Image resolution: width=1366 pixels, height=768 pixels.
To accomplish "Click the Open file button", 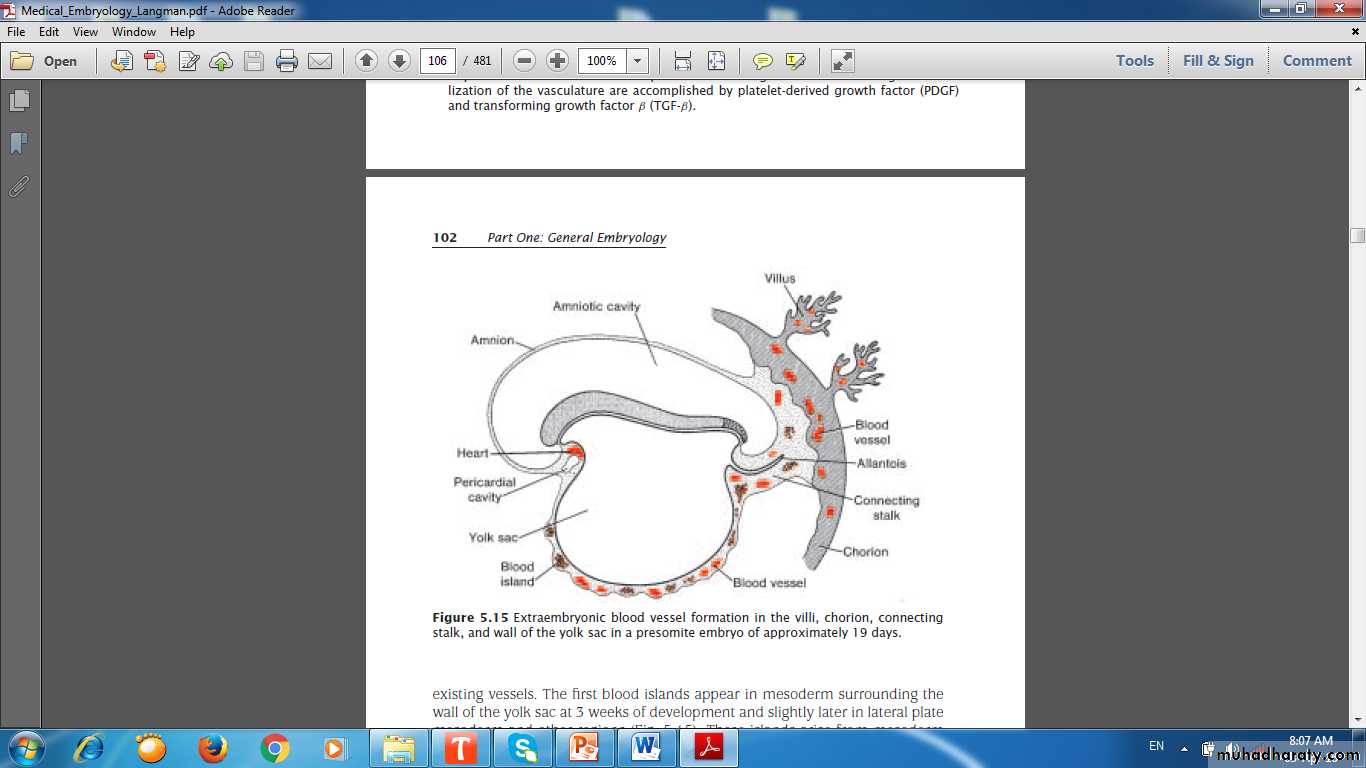I will tap(44, 61).
